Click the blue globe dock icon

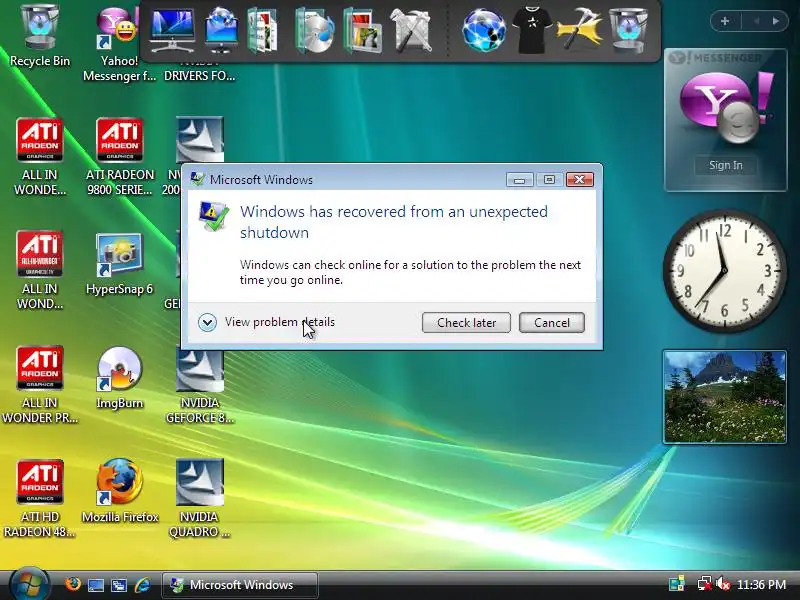(x=484, y=31)
